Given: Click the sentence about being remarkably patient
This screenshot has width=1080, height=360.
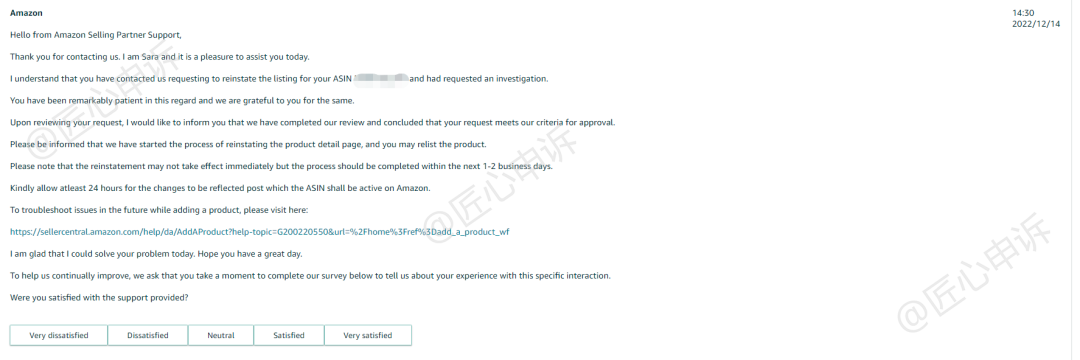Looking at the screenshot, I should point(182,100).
